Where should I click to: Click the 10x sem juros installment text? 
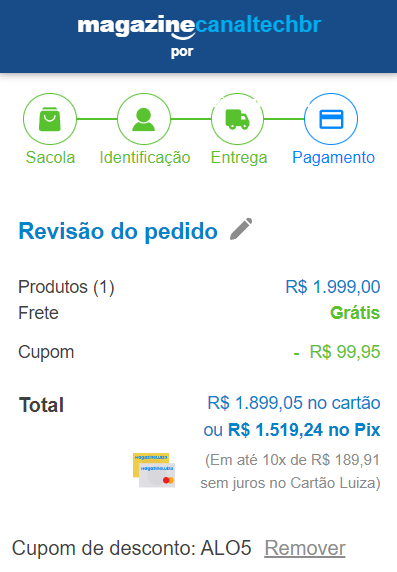click(290, 471)
